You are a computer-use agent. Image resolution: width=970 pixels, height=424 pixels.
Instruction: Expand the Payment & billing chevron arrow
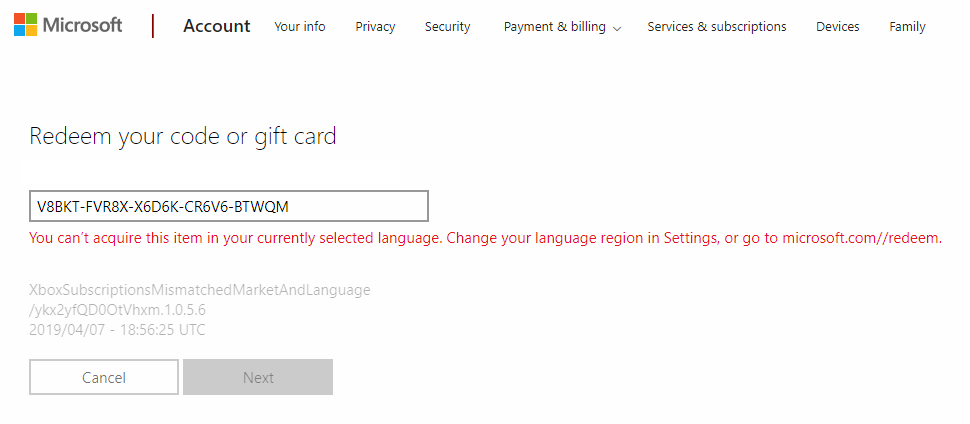pos(616,28)
